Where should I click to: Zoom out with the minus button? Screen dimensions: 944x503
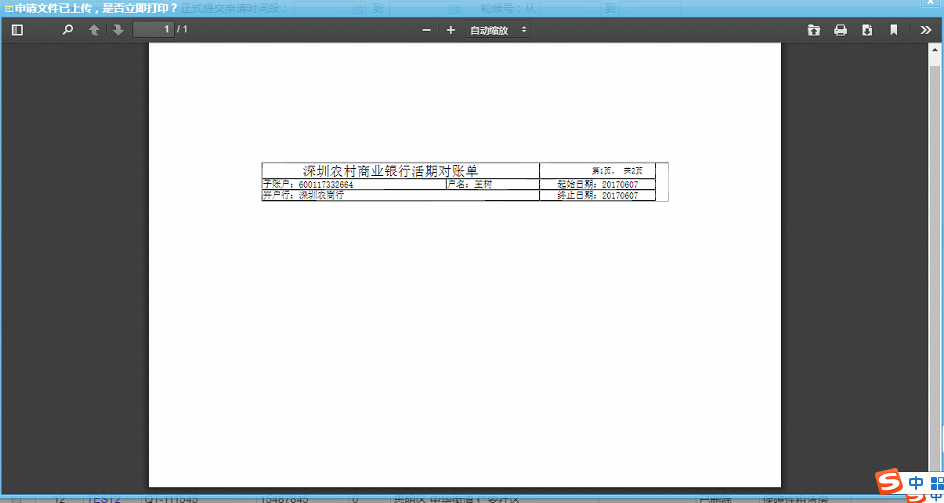tap(426, 30)
